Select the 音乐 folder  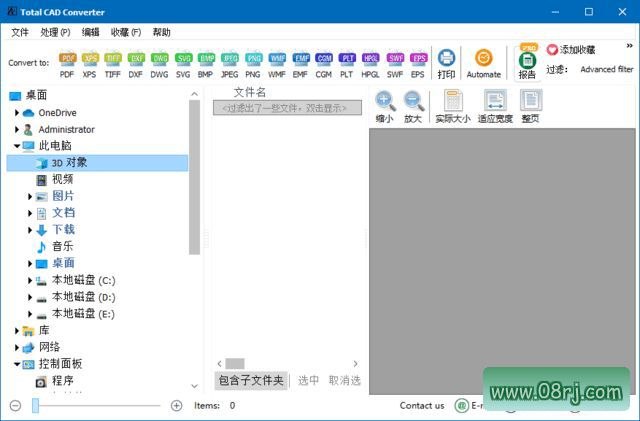62,246
